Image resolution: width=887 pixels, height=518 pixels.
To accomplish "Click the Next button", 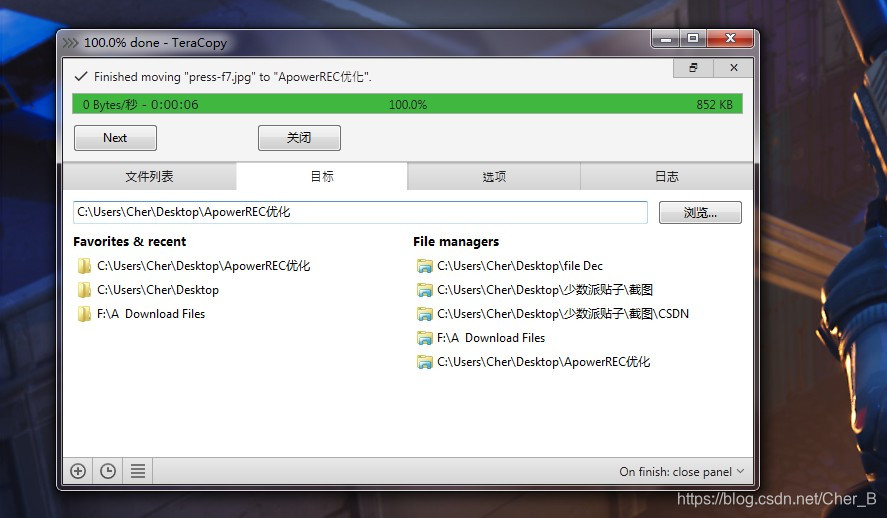I will click(115, 138).
